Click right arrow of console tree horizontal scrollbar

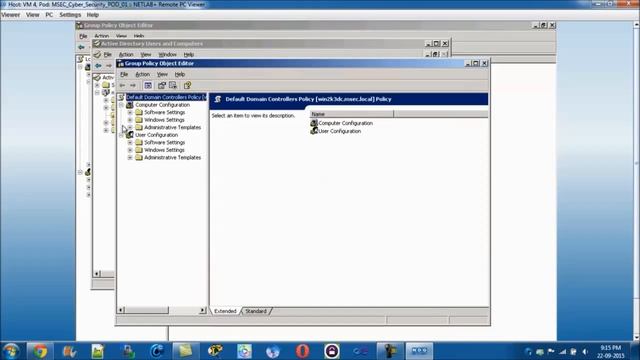tap(202, 310)
